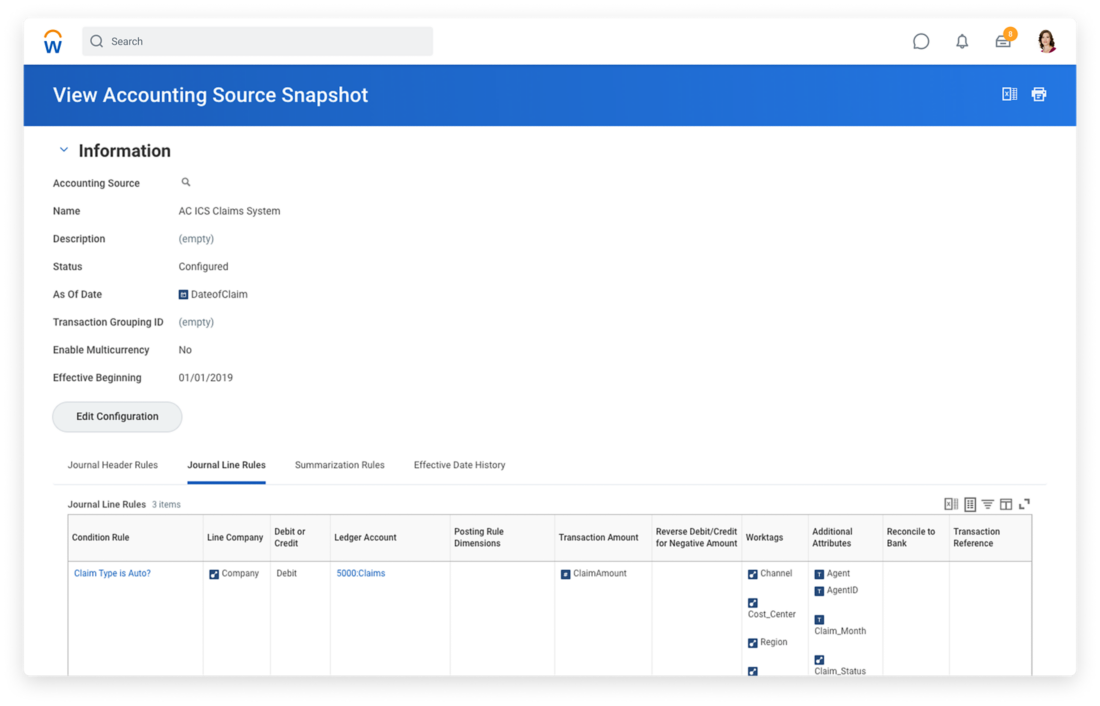The width and height of the screenshot is (1100, 706).
Task: Click into the Search field
Action: (260, 42)
